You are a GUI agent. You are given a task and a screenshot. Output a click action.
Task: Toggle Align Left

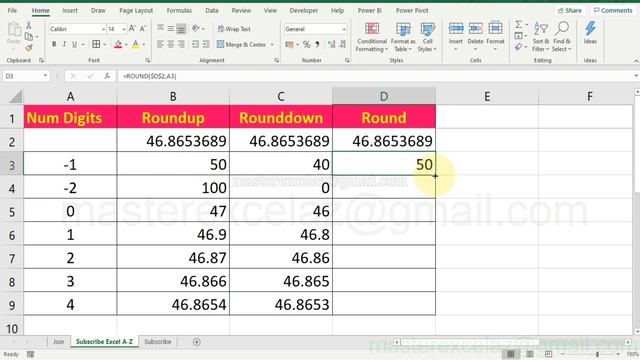(x=160, y=44)
